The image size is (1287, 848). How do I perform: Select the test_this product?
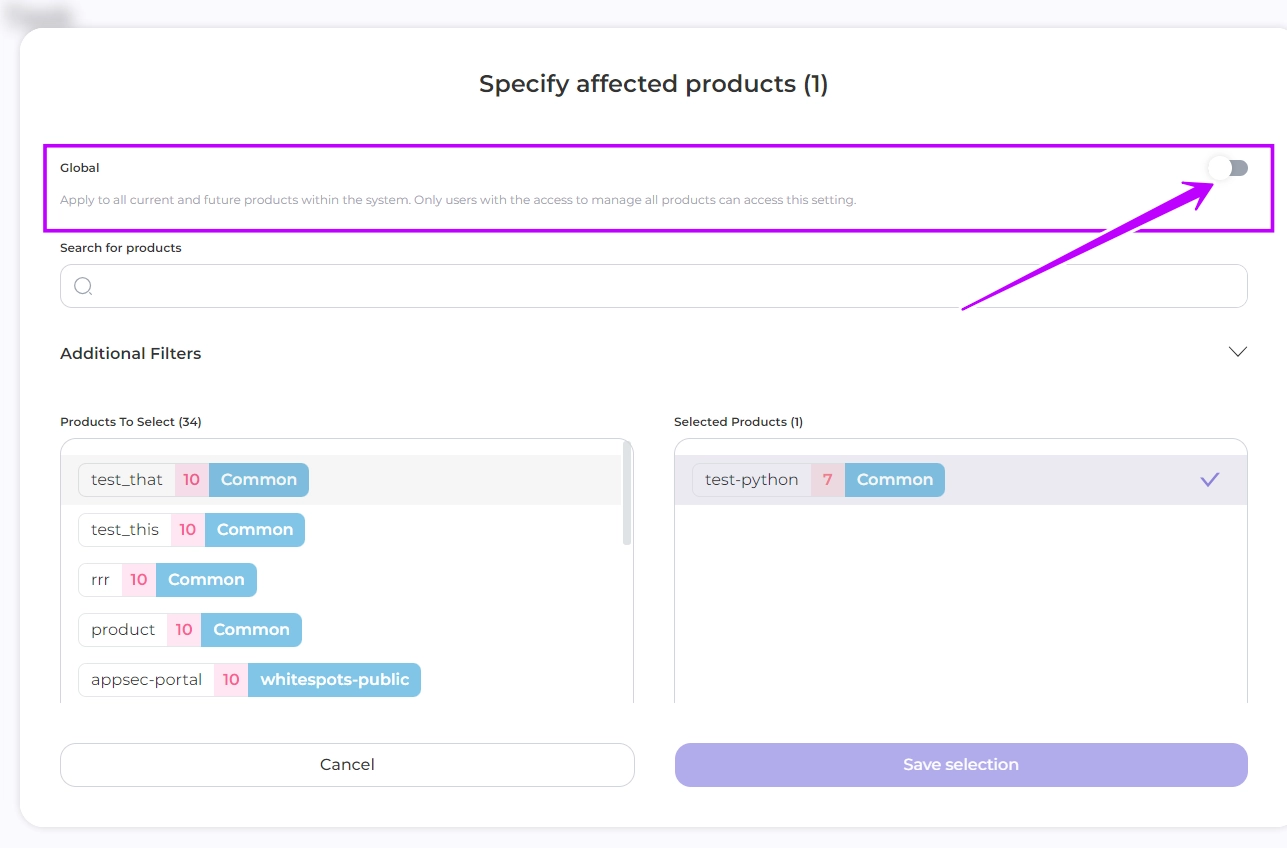pos(125,530)
